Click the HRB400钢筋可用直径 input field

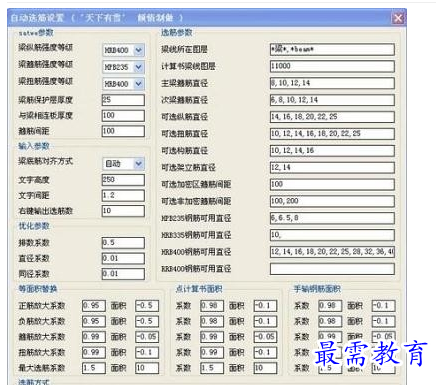click(332, 252)
